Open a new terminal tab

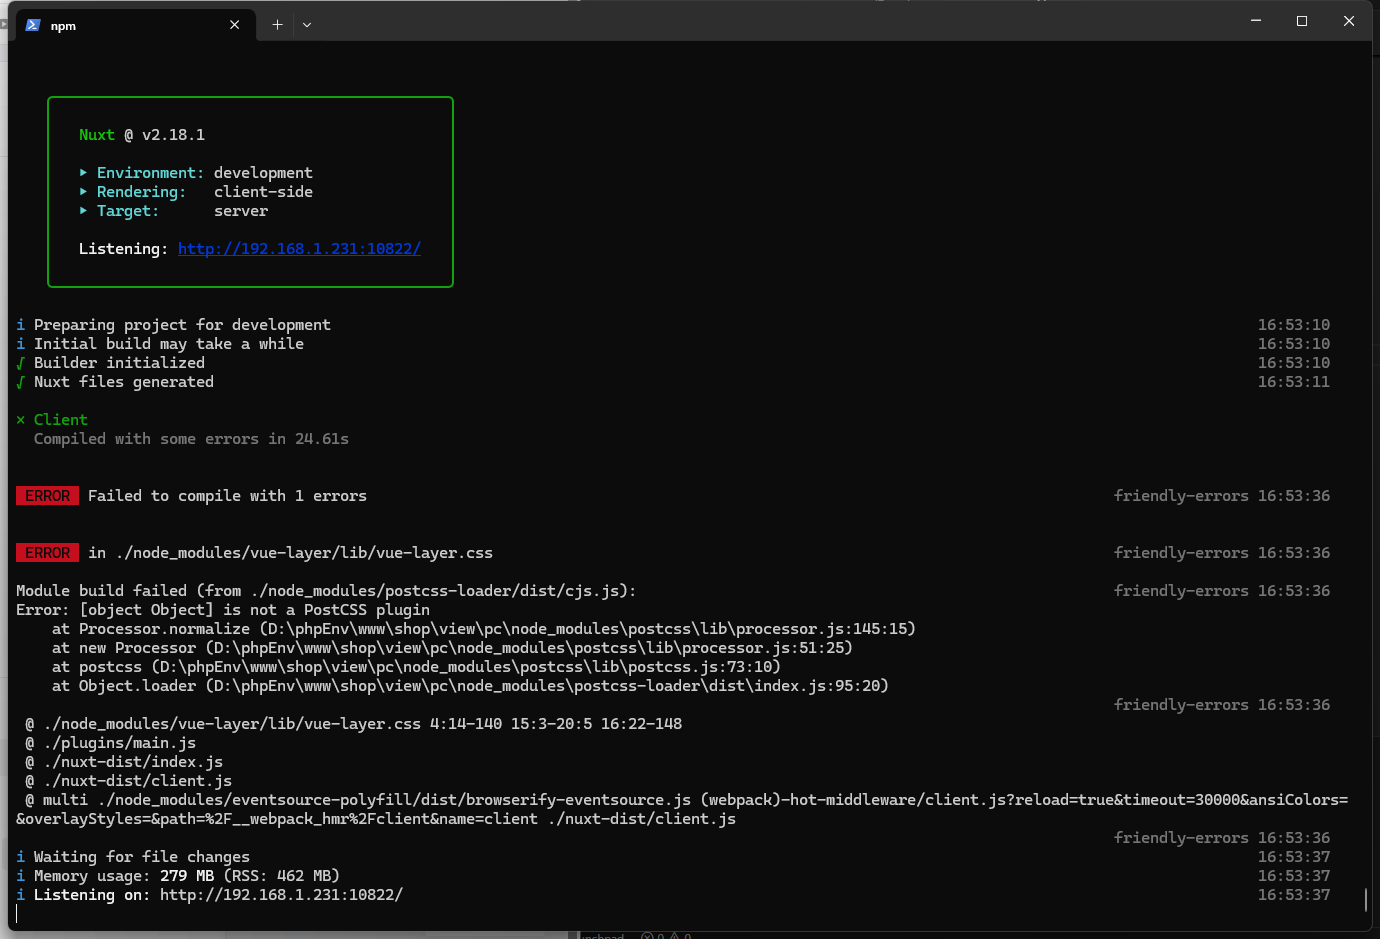tap(277, 25)
